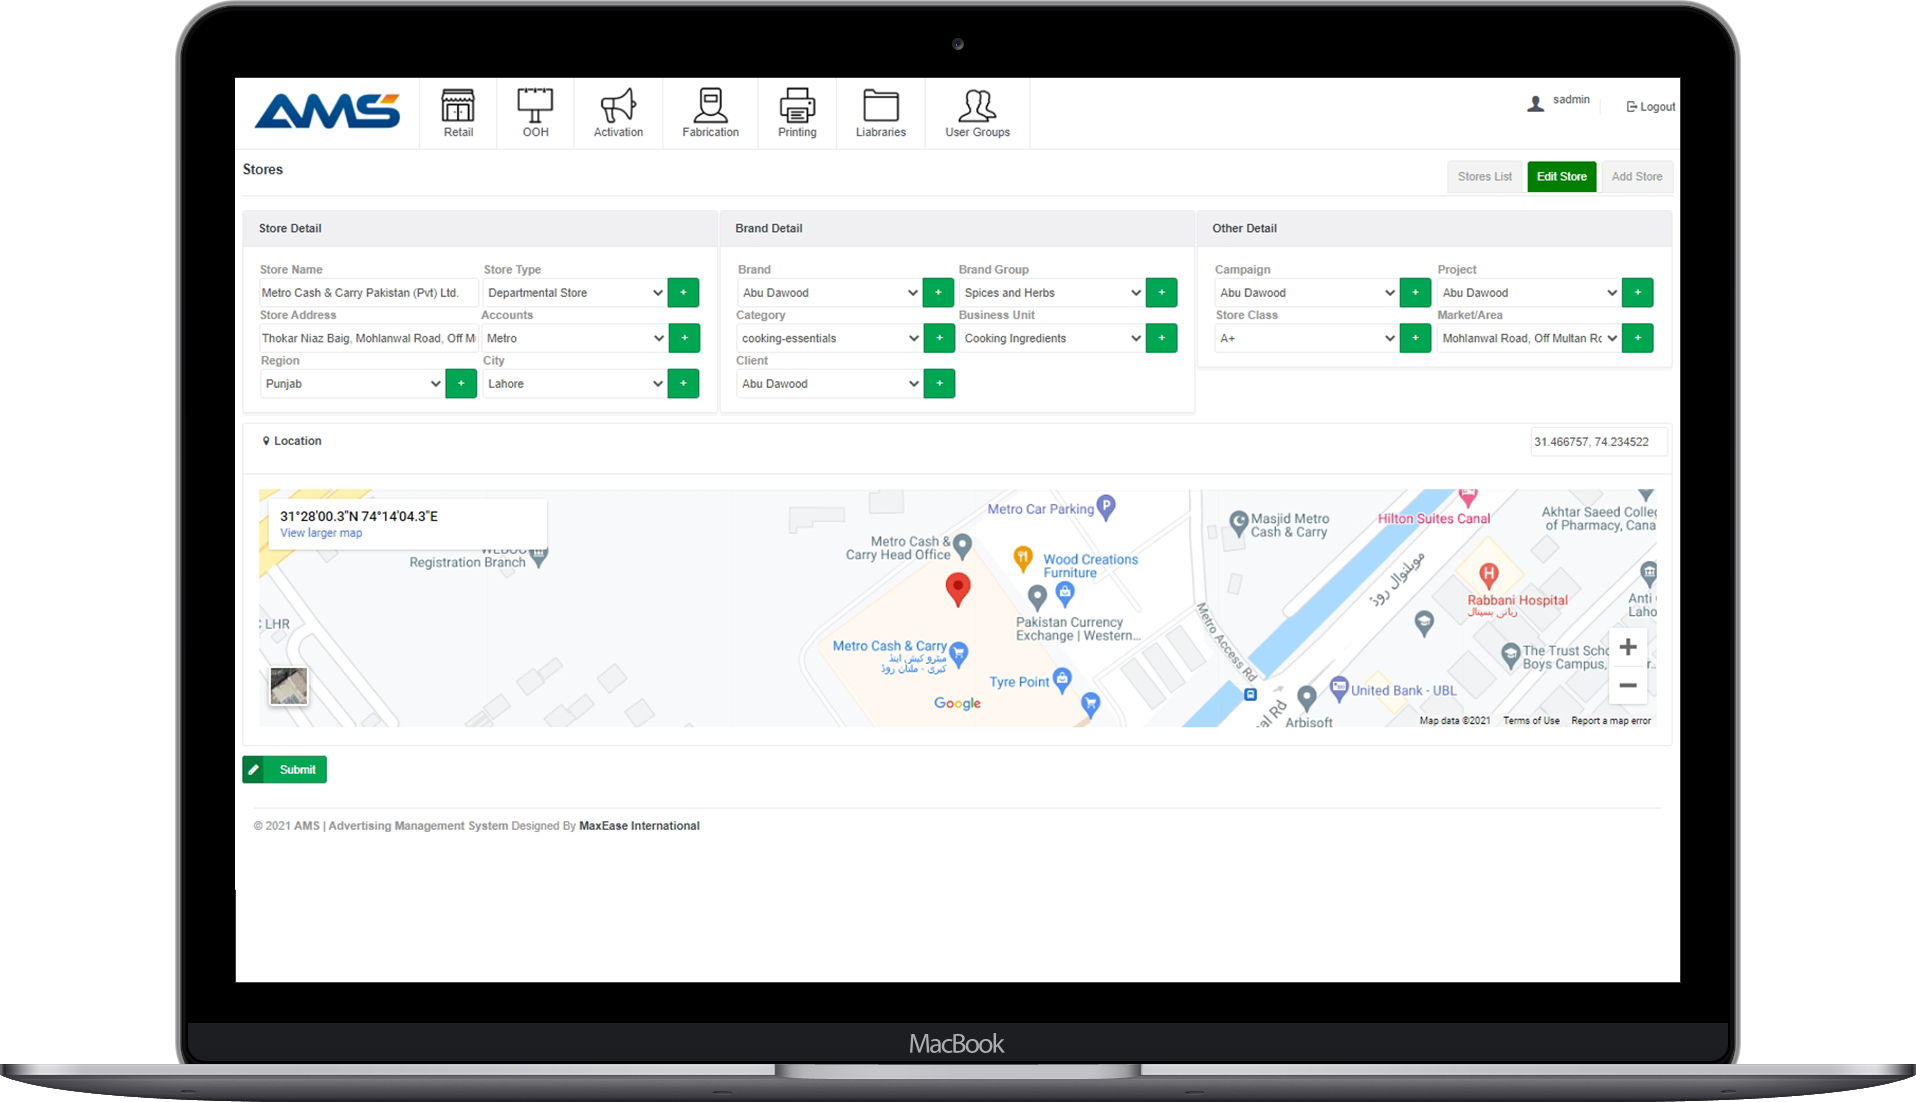
Task: Open the Activation megaphone icon
Action: tap(618, 113)
